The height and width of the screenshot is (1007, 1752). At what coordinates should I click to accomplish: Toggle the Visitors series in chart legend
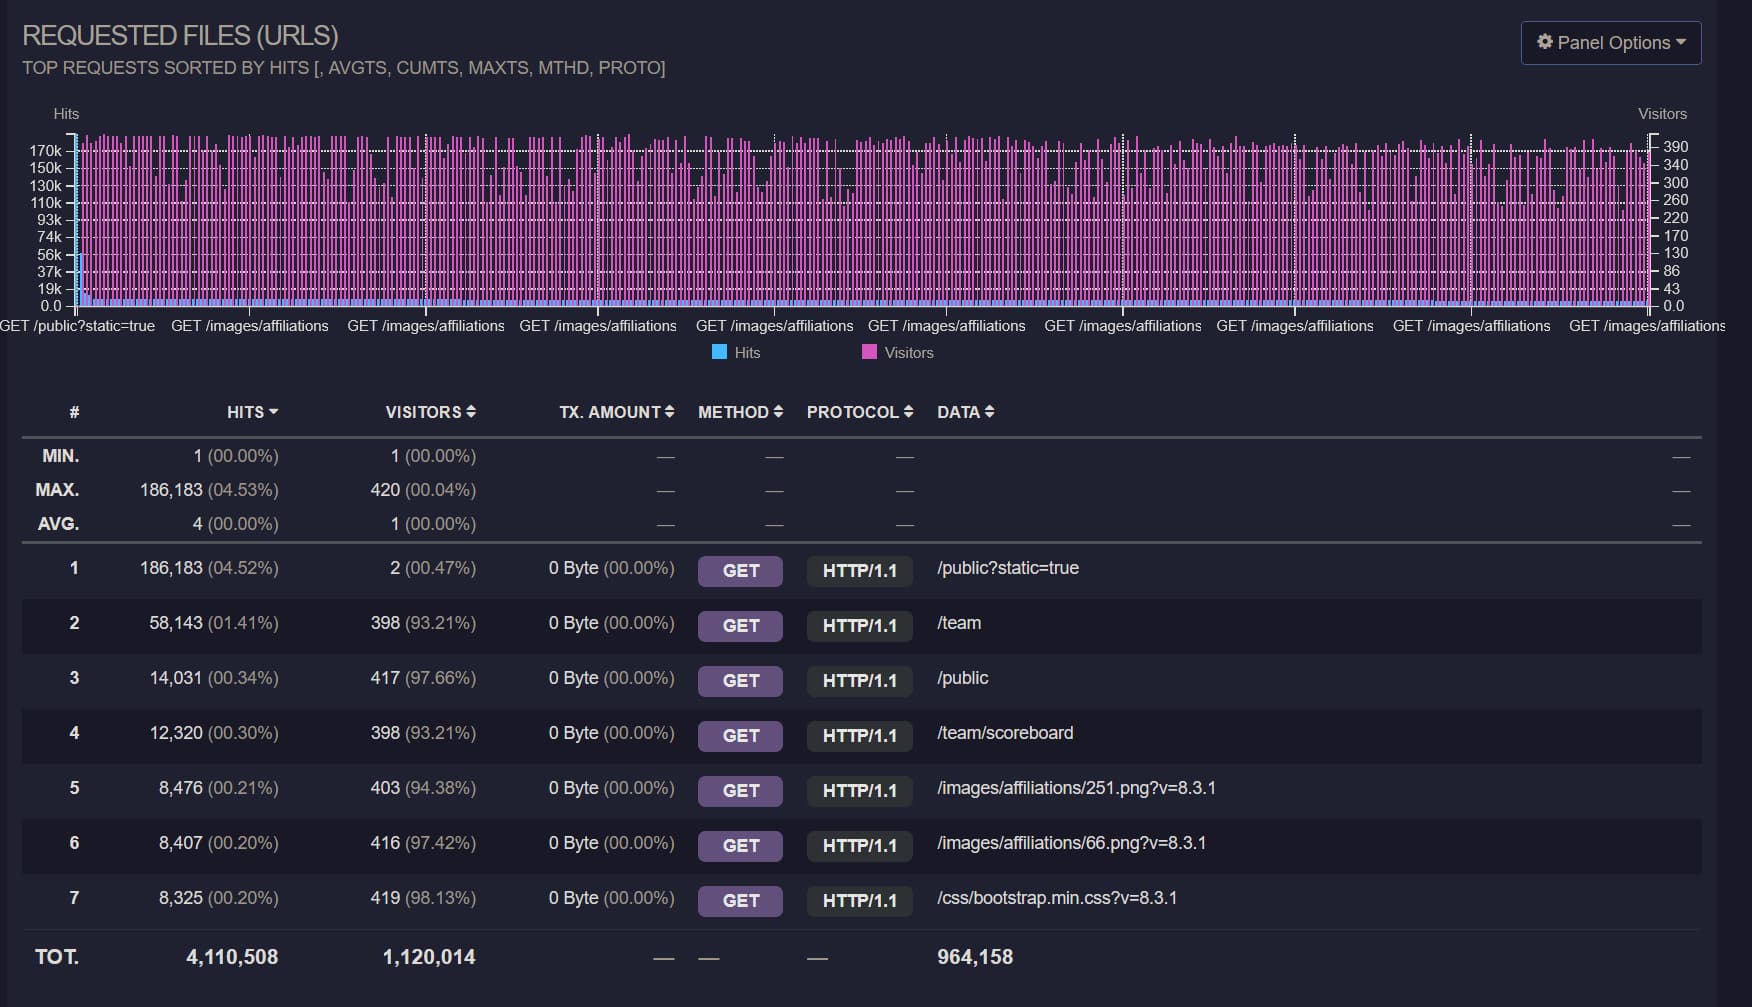tap(908, 353)
